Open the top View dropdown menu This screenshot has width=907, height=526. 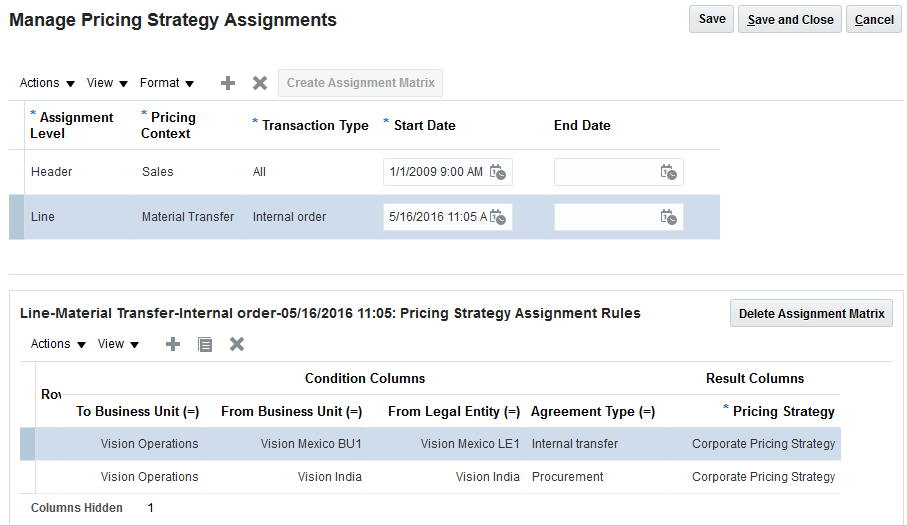tap(107, 83)
